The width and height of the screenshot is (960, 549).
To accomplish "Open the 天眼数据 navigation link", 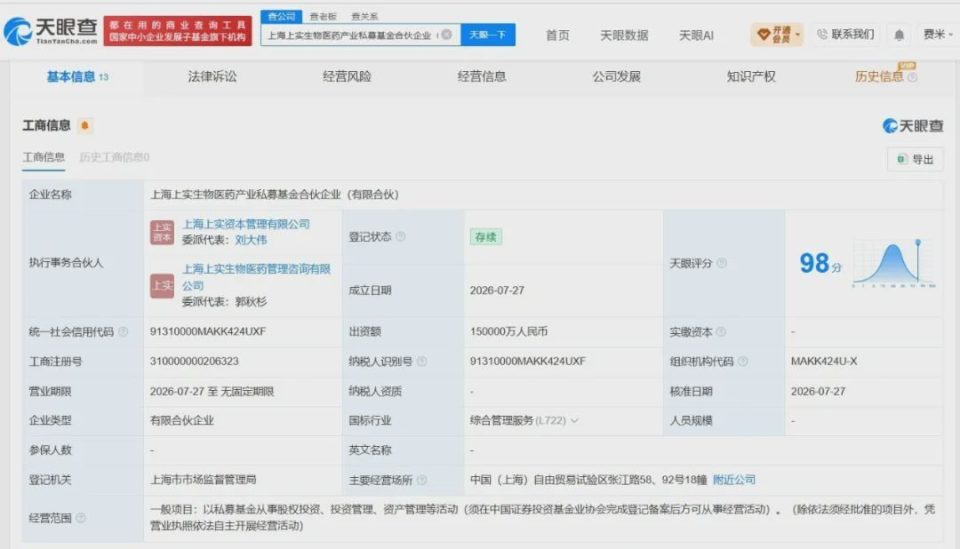I will coord(624,35).
